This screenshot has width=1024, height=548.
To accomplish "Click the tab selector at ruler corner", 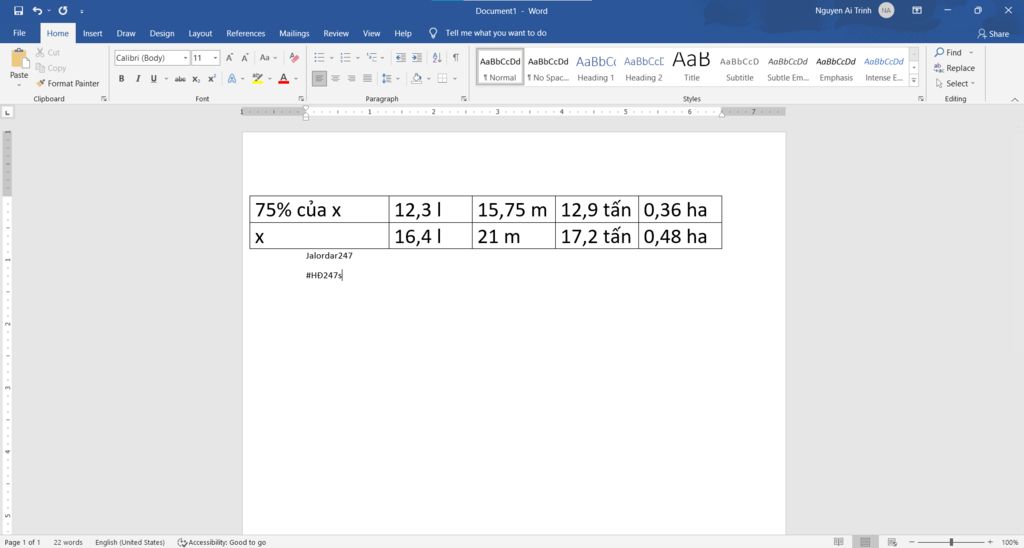I will 7,112.
